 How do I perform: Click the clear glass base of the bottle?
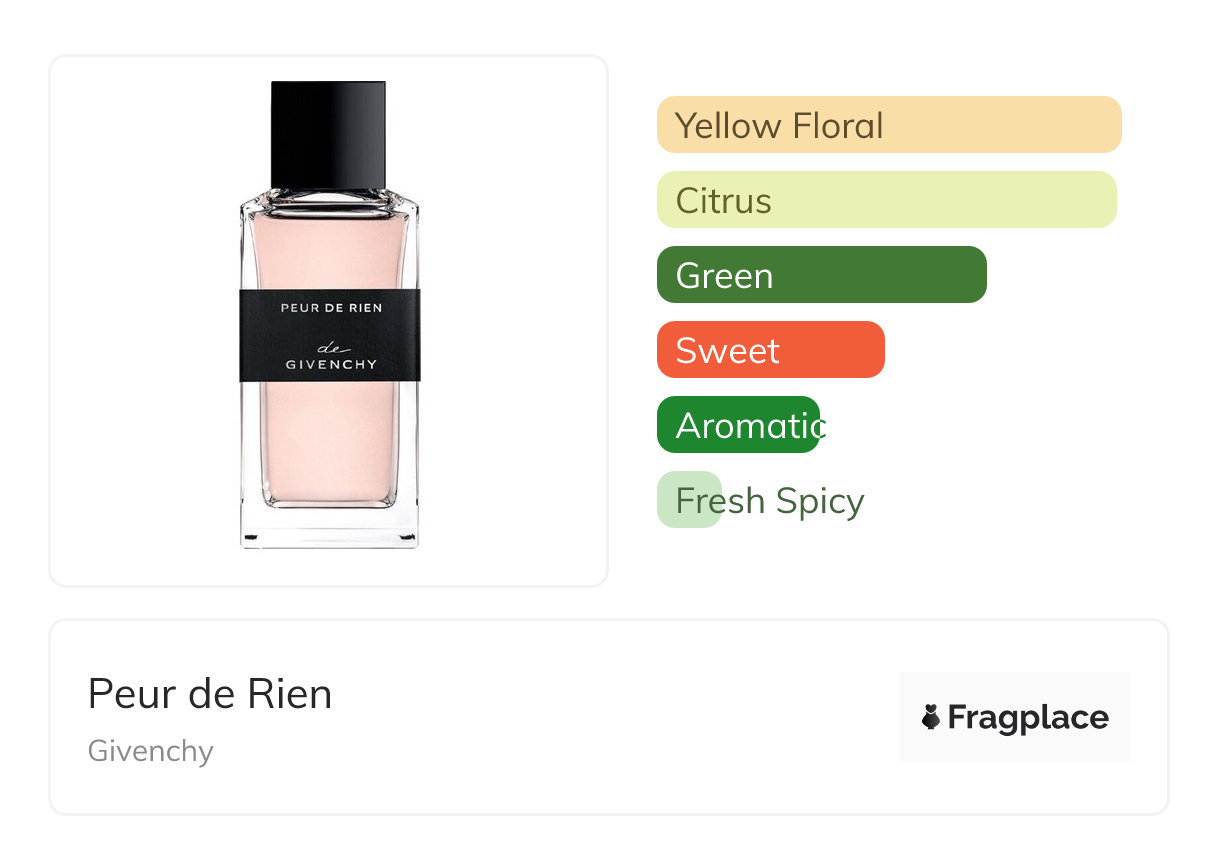[329, 527]
